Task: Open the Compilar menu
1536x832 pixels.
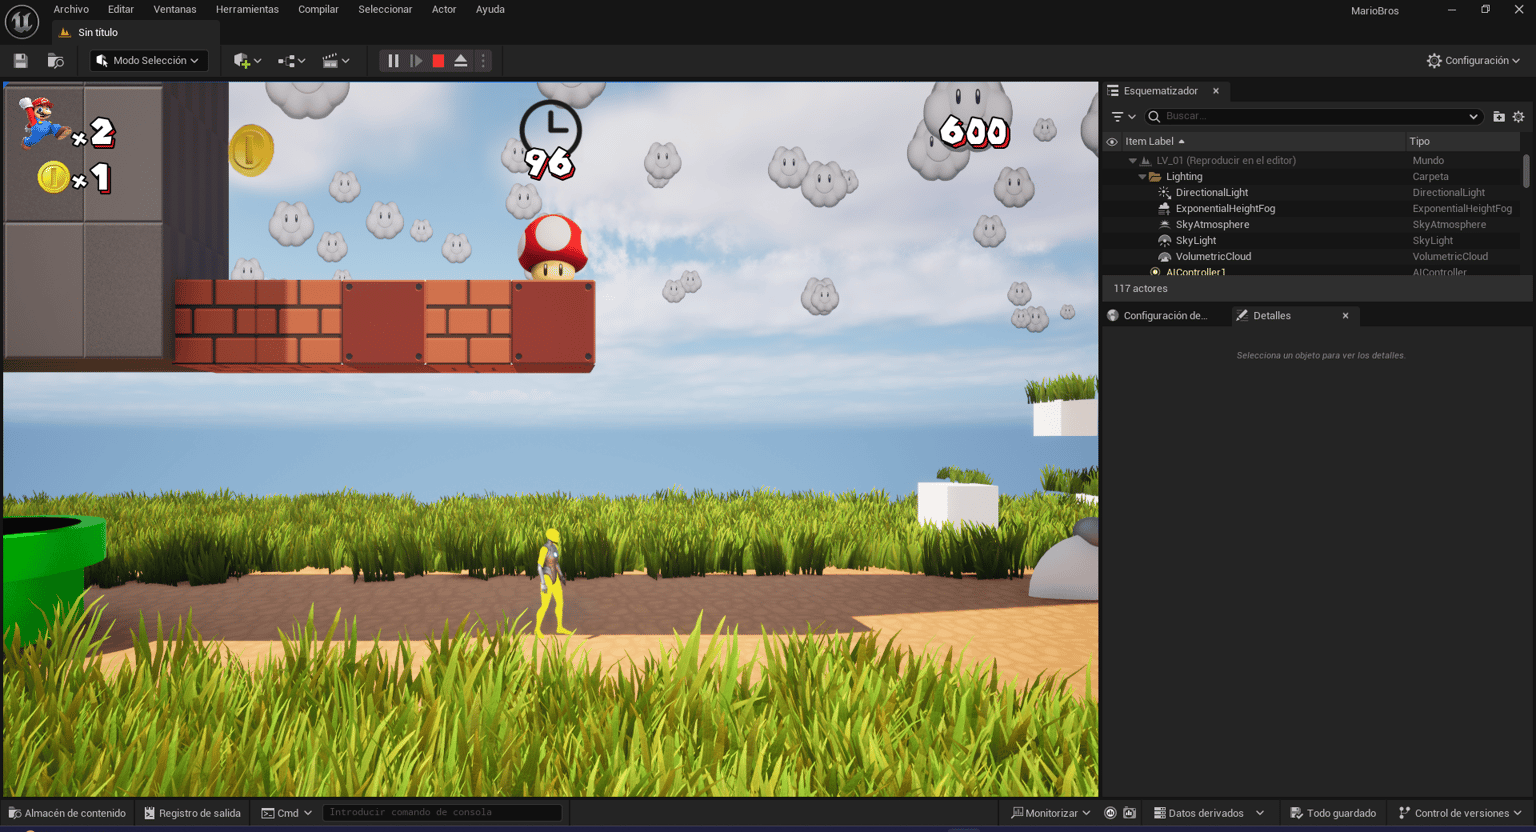Action: [318, 9]
